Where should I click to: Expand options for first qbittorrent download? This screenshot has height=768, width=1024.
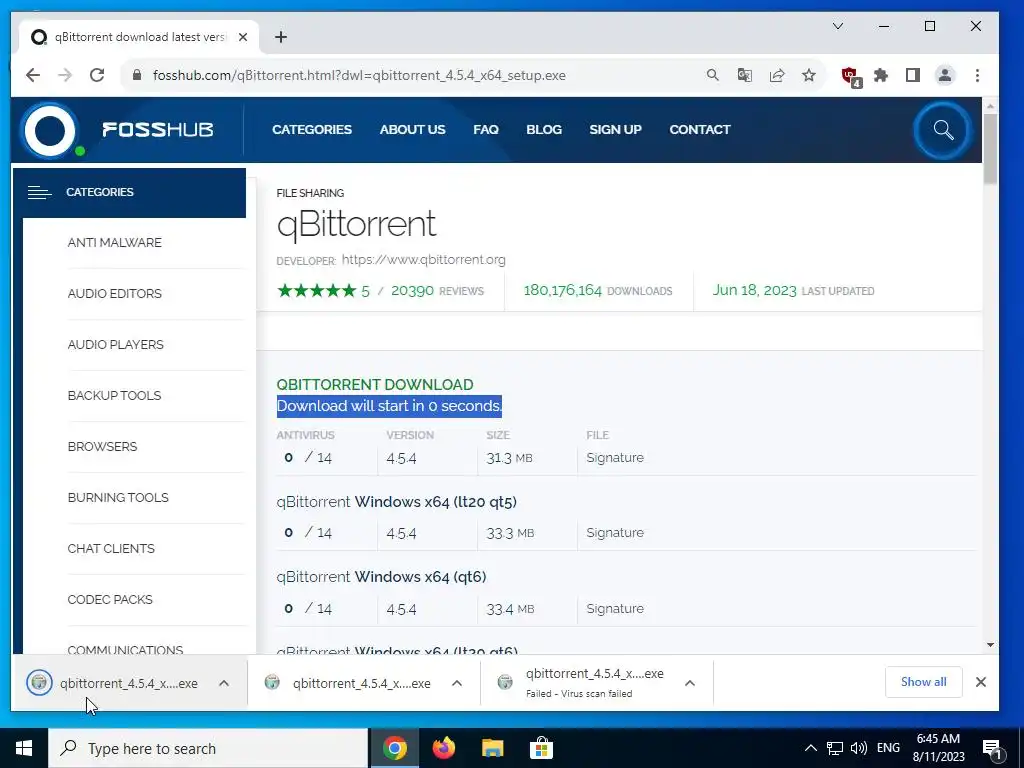pyautogui.click(x=224, y=683)
